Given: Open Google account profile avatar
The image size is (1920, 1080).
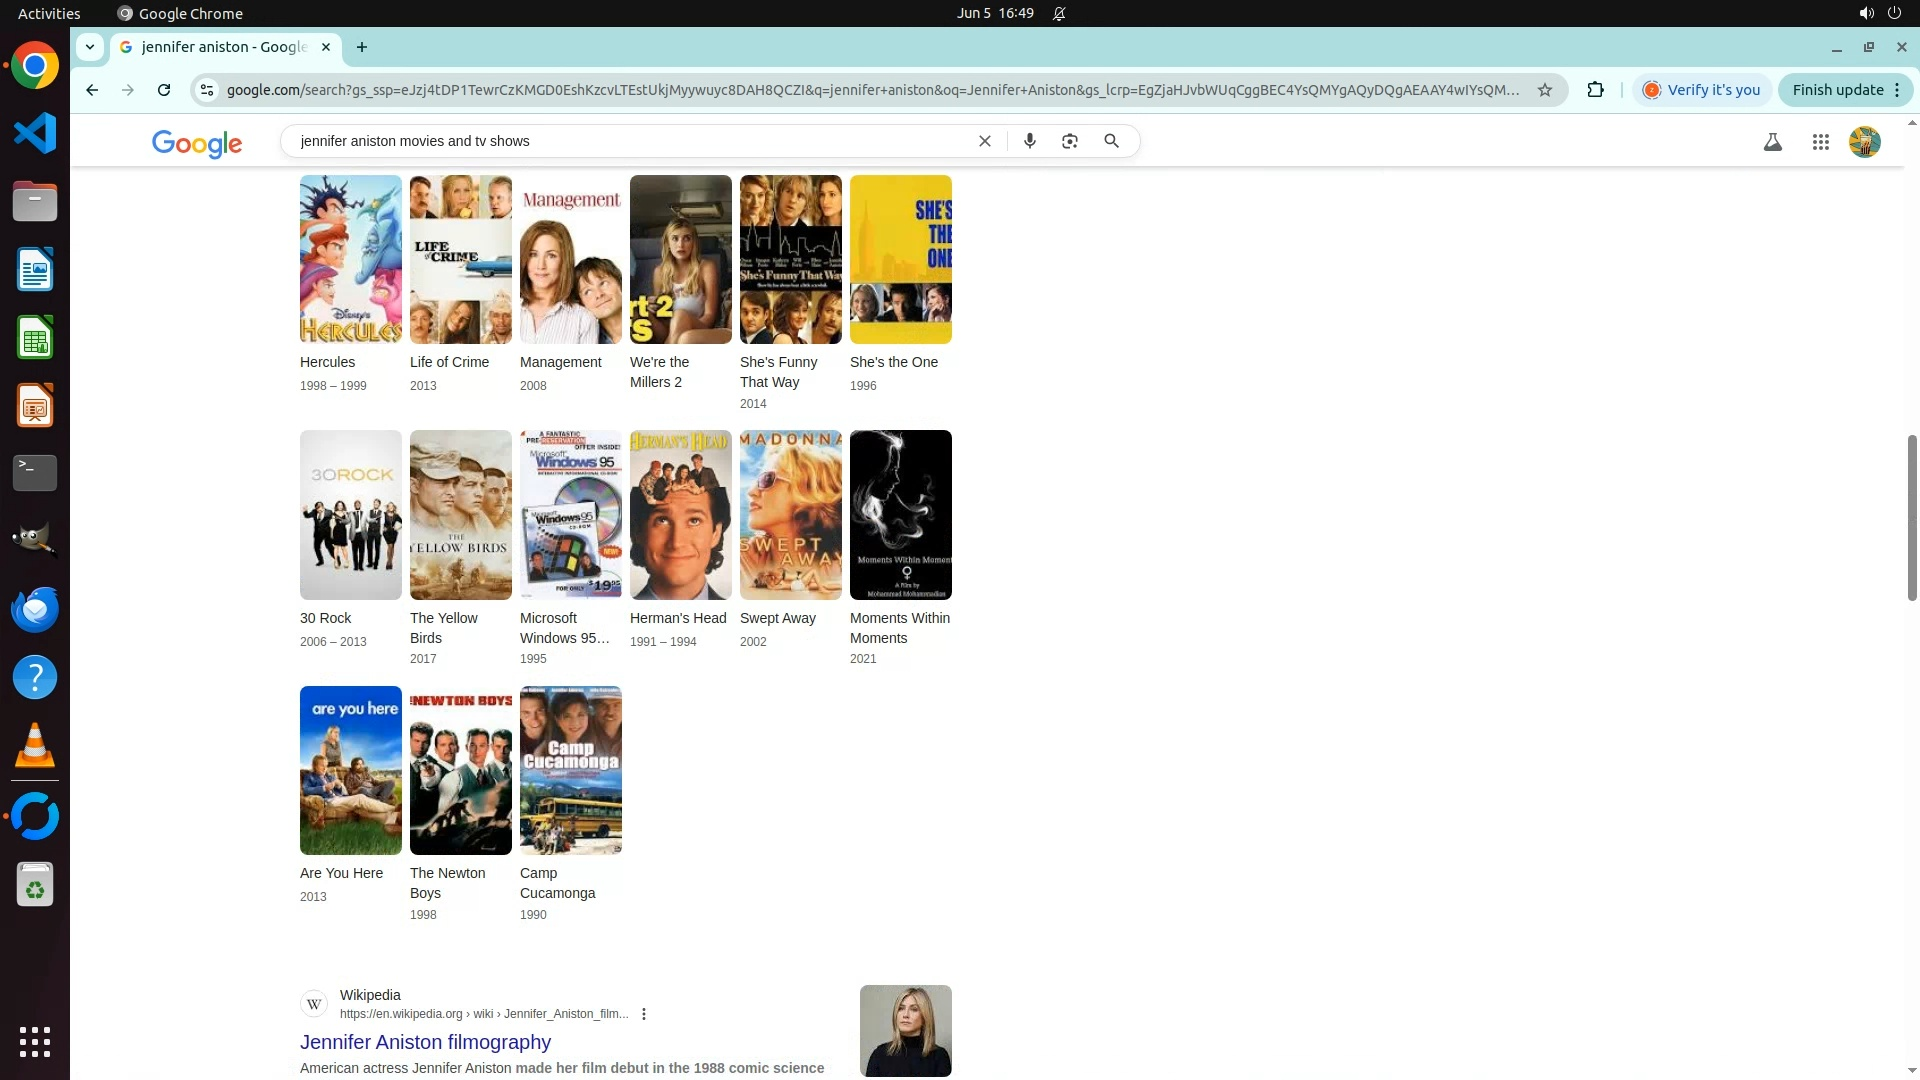Looking at the screenshot, I should pos(1864,142).
